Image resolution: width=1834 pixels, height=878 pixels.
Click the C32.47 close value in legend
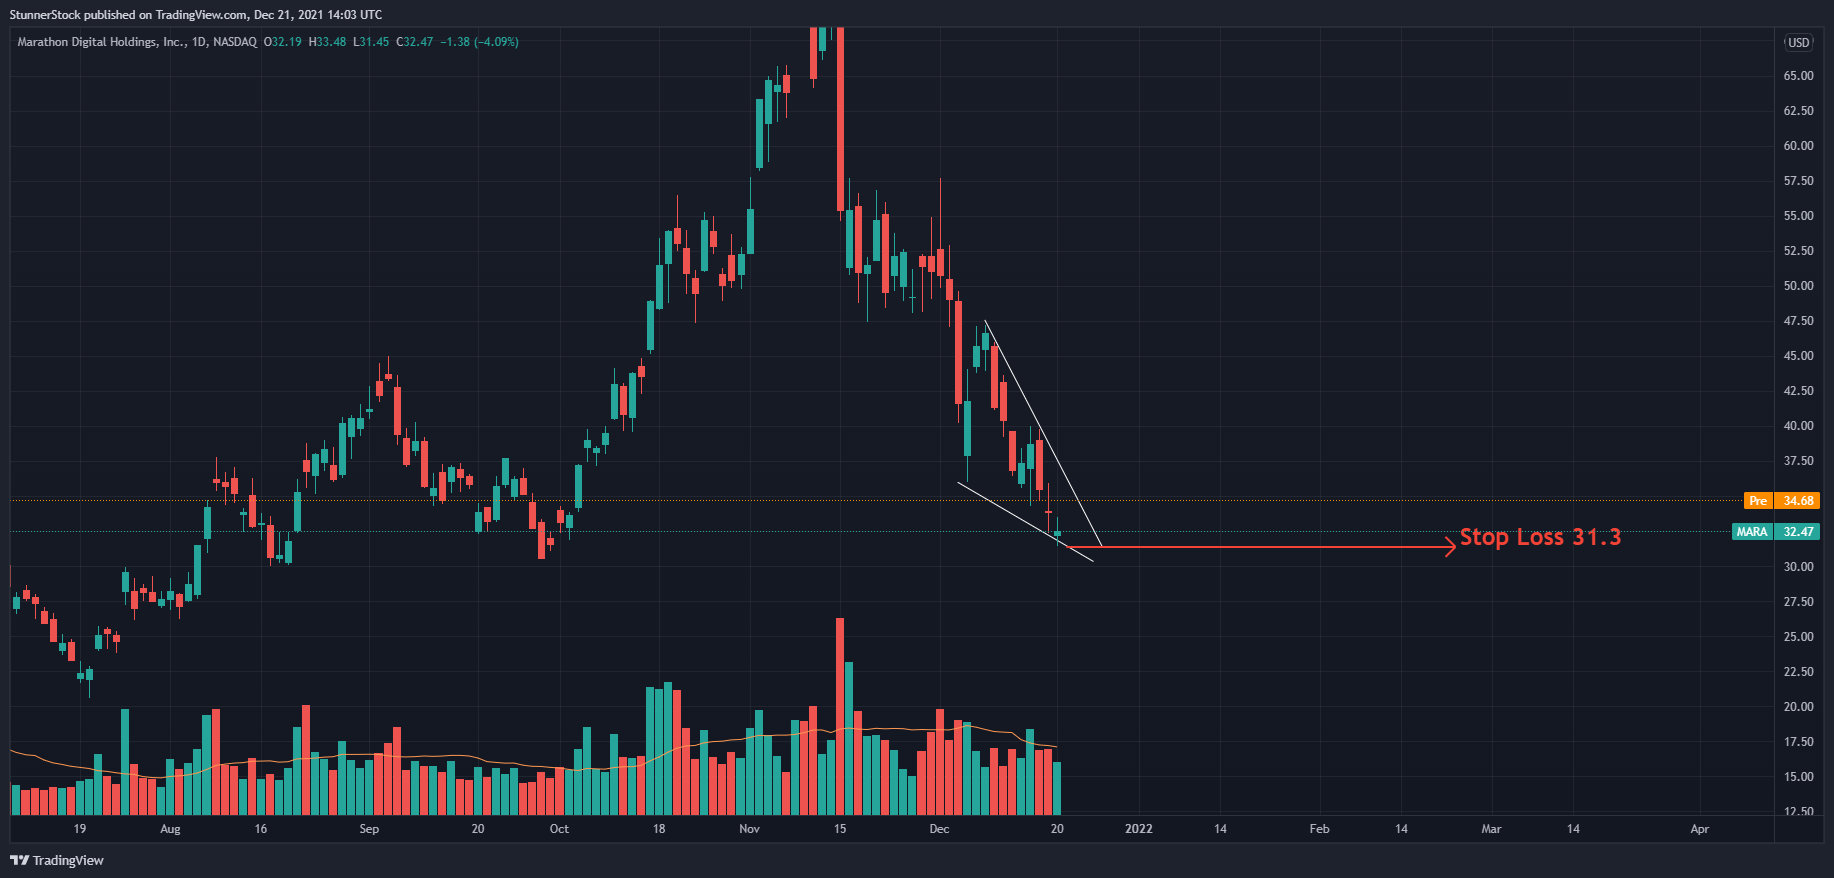pyautogui.click(x=415, y=42)
